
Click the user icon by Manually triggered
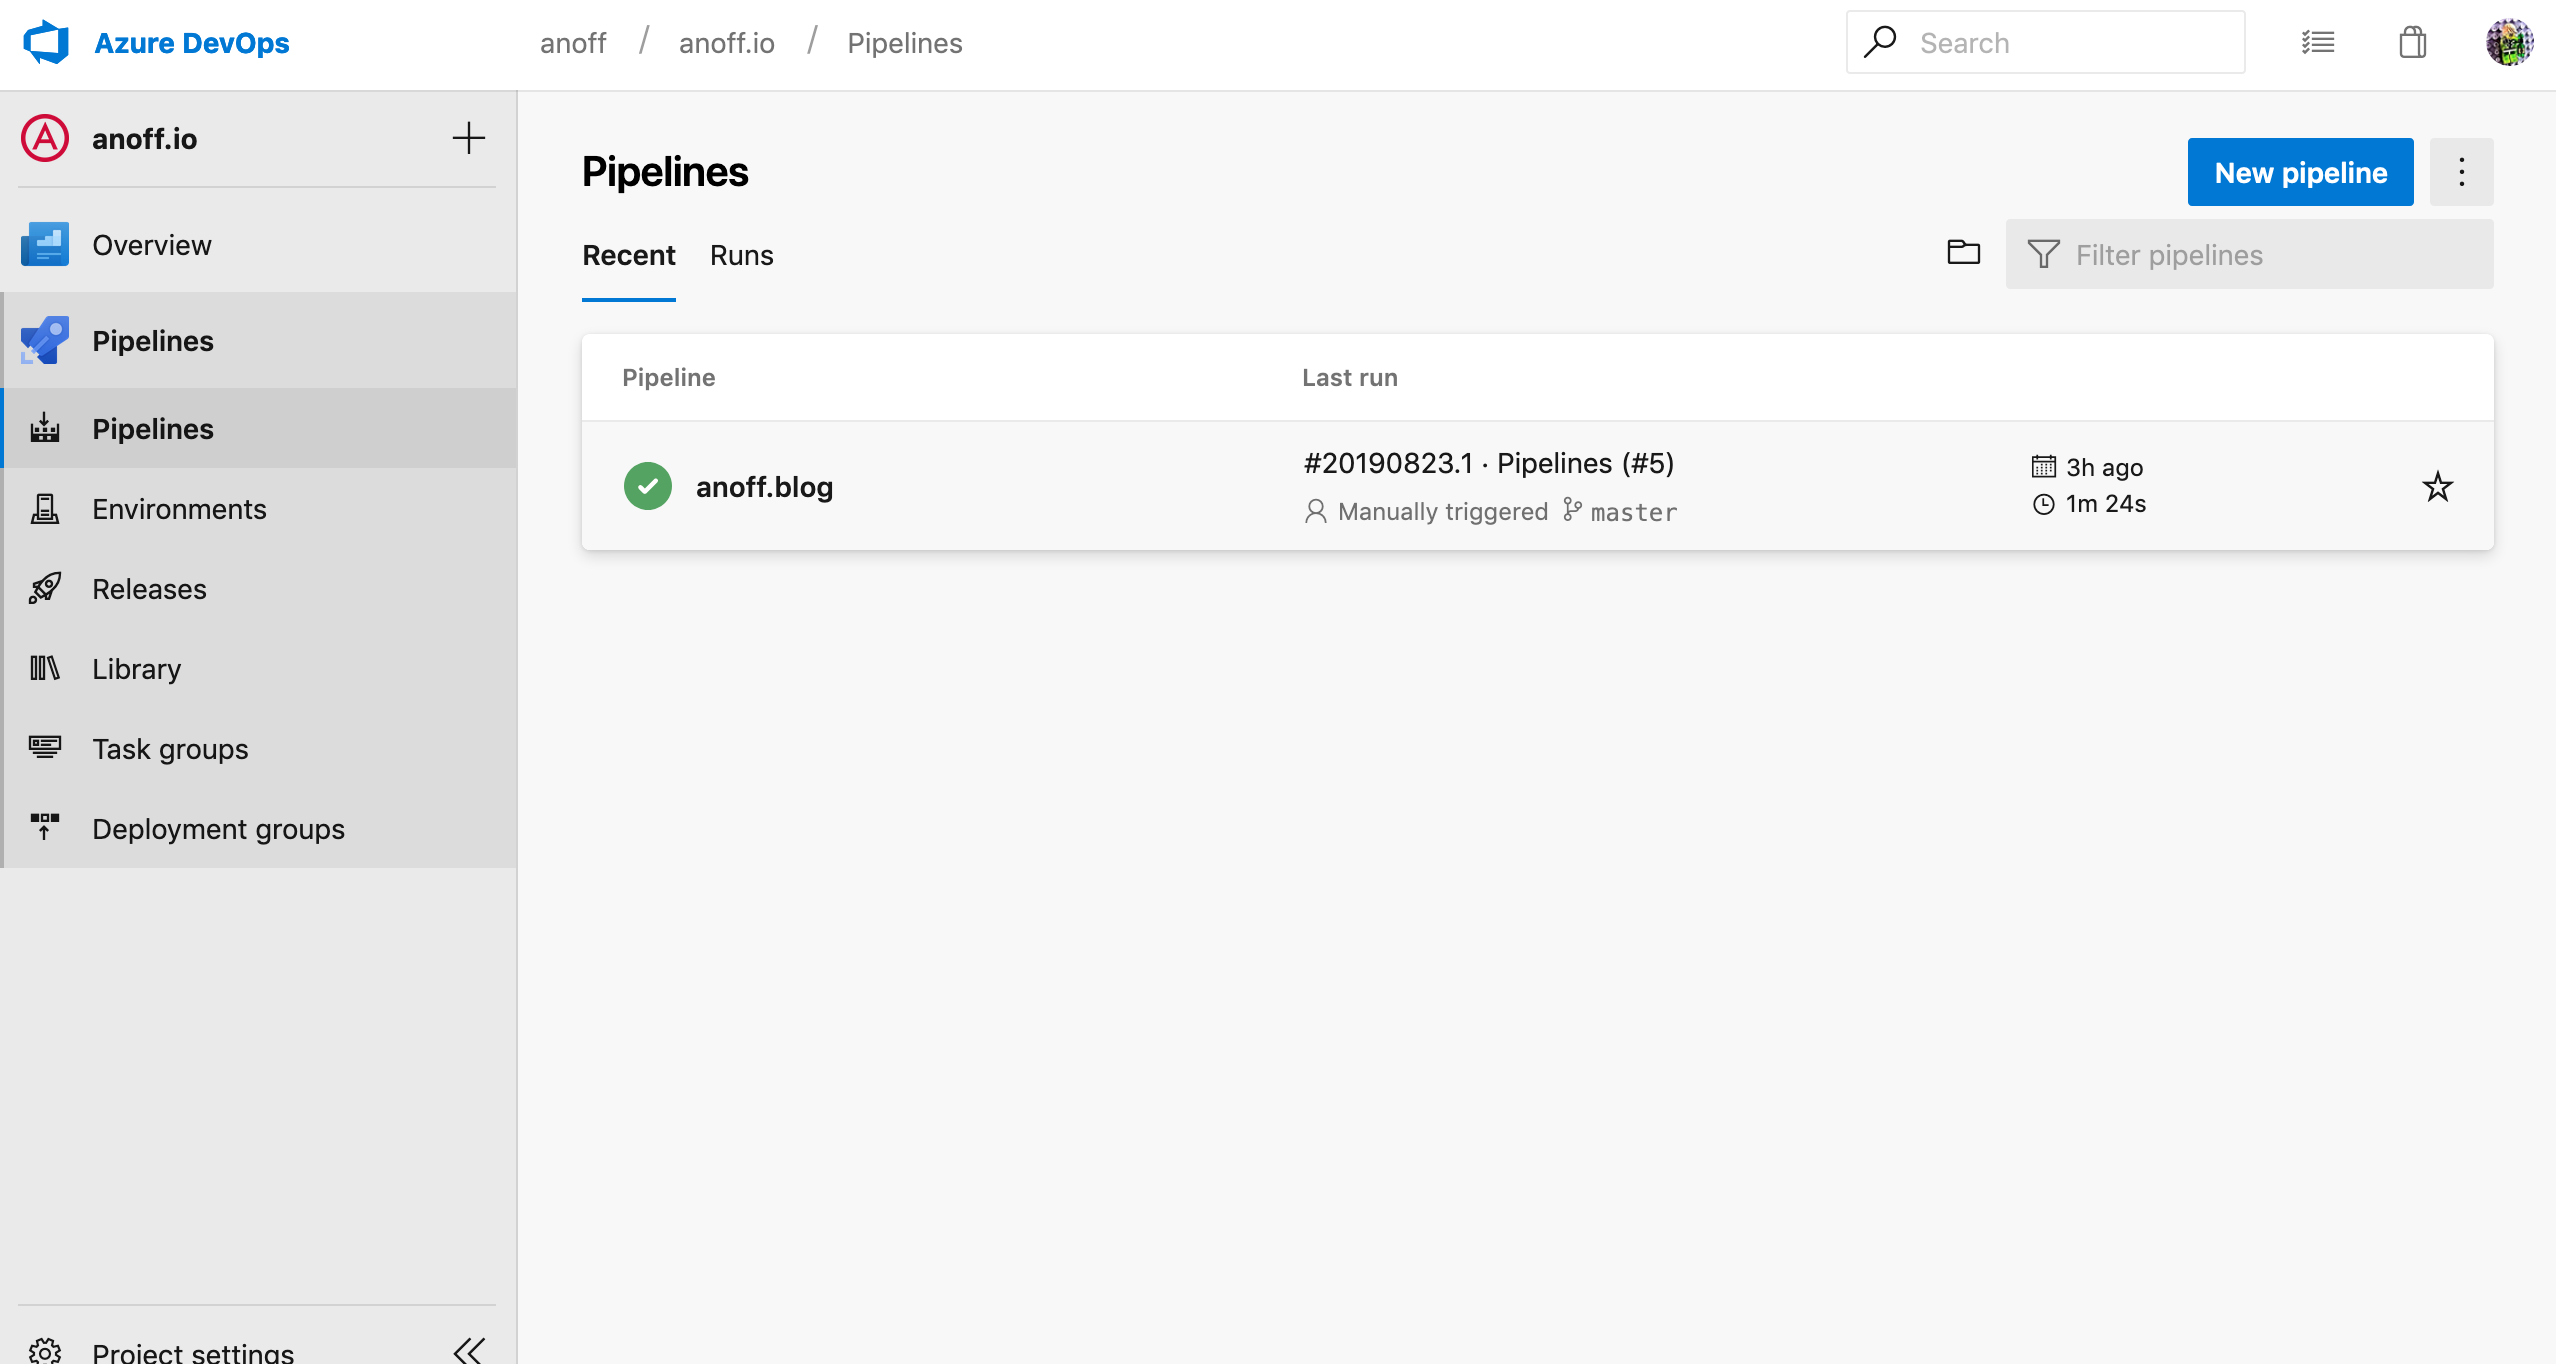tap(1316, 511)
